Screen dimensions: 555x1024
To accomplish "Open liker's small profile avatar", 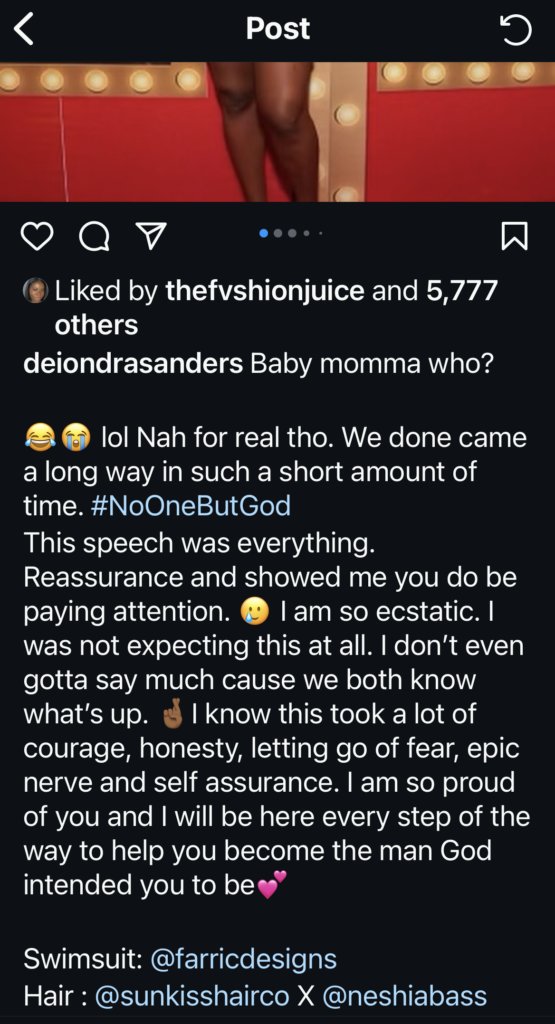I will [x=36, y=291].
